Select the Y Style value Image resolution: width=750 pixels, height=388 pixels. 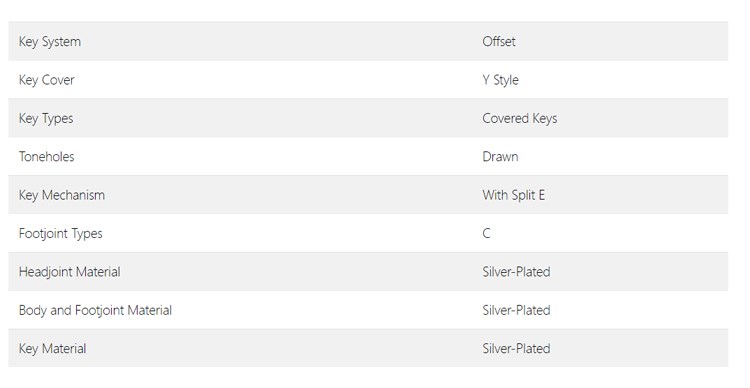[x=500, y=80]
